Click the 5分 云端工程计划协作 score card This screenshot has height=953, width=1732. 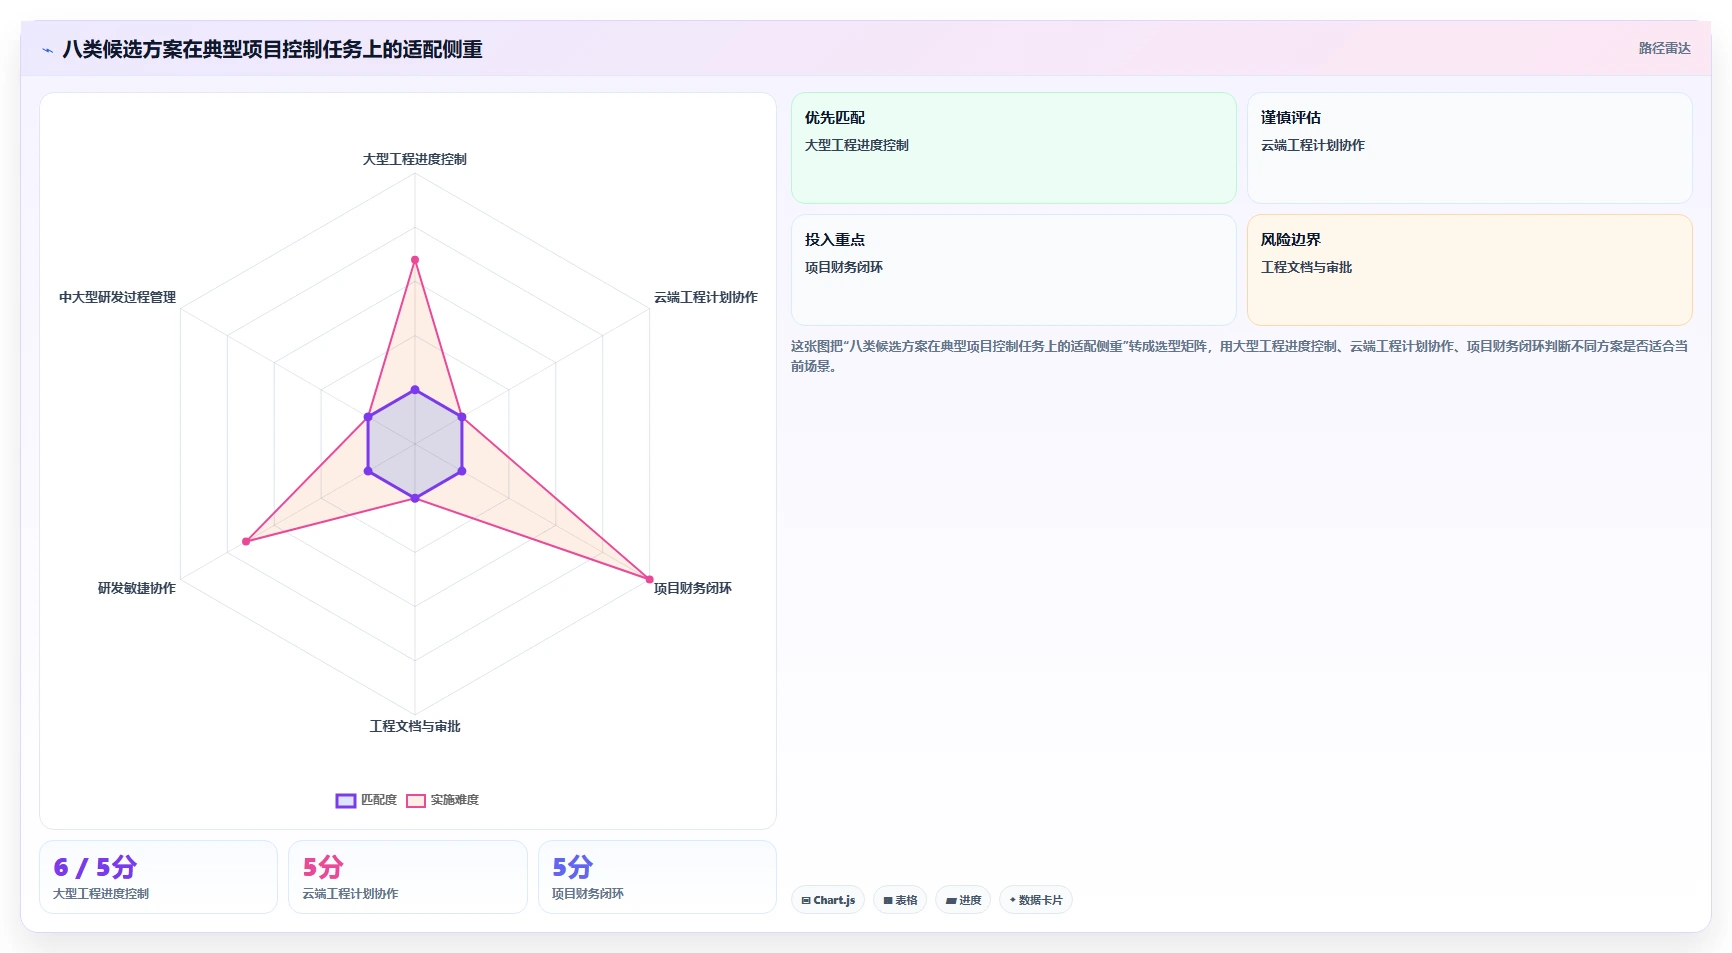tap(408, 877)
